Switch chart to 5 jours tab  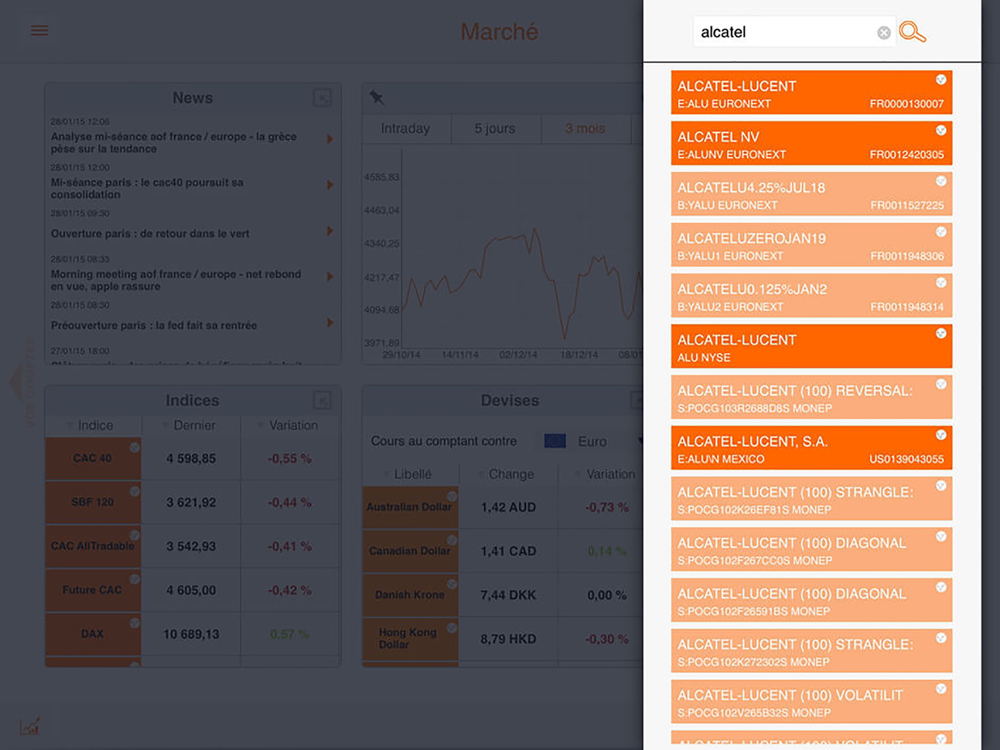[496, 129]
